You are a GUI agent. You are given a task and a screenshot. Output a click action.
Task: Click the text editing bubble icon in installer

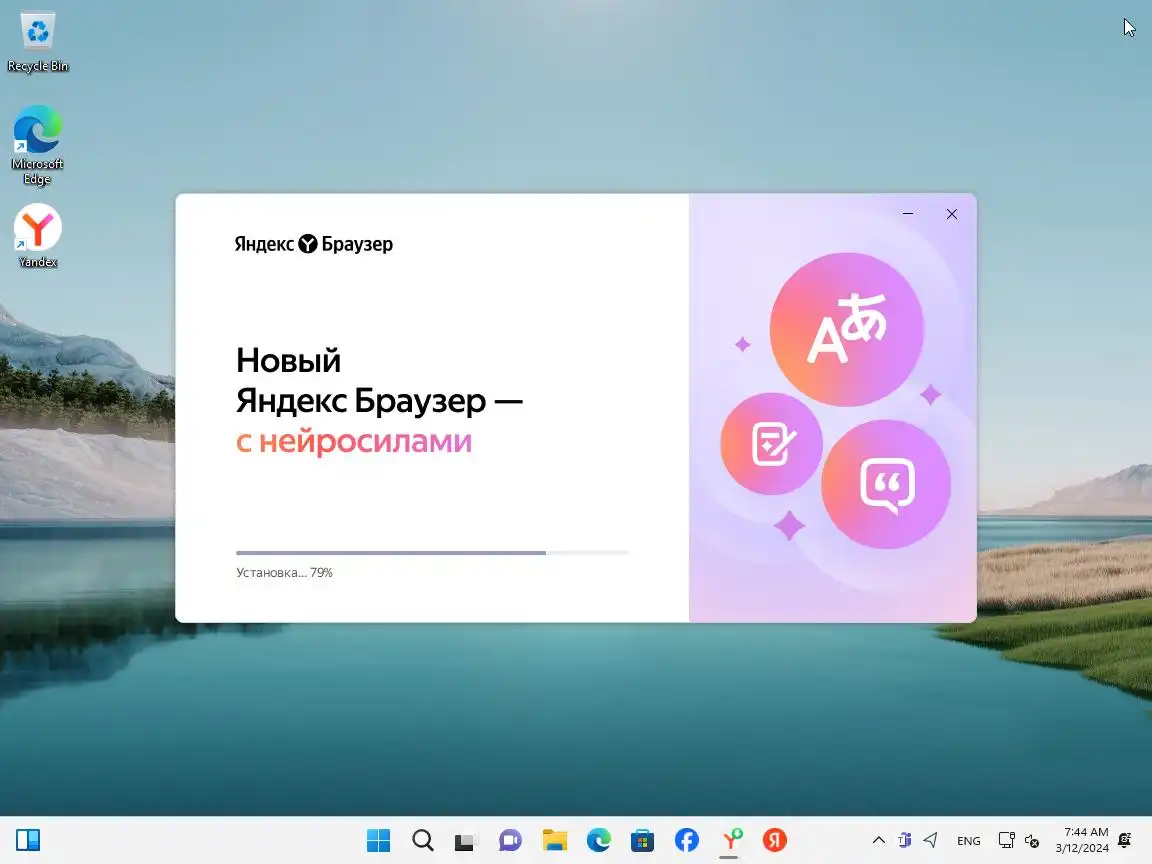[771, 444]
